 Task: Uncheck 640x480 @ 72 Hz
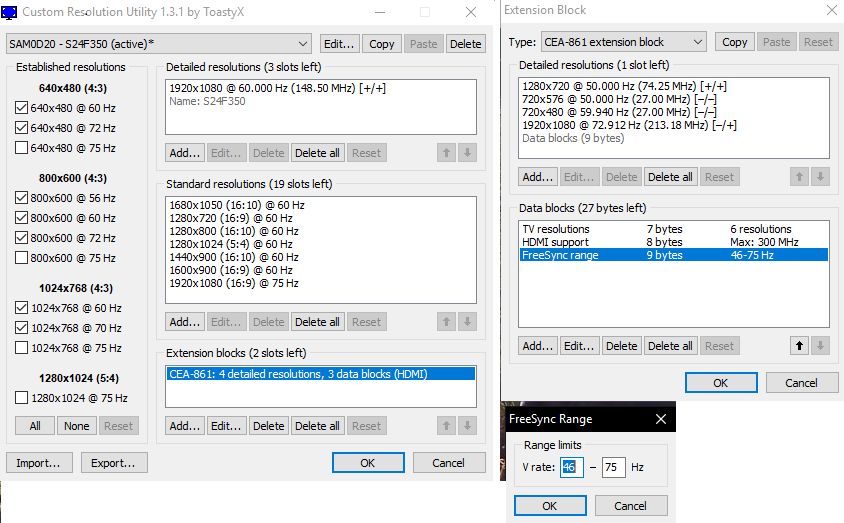point(21,128)
